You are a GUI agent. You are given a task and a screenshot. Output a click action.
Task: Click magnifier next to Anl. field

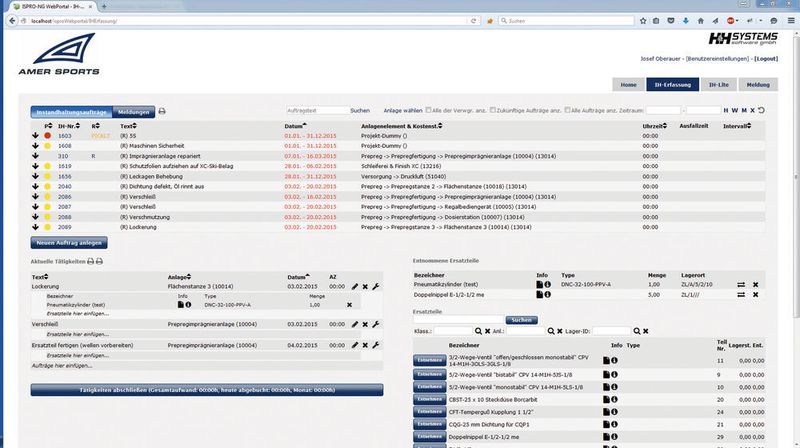(551, 331)
